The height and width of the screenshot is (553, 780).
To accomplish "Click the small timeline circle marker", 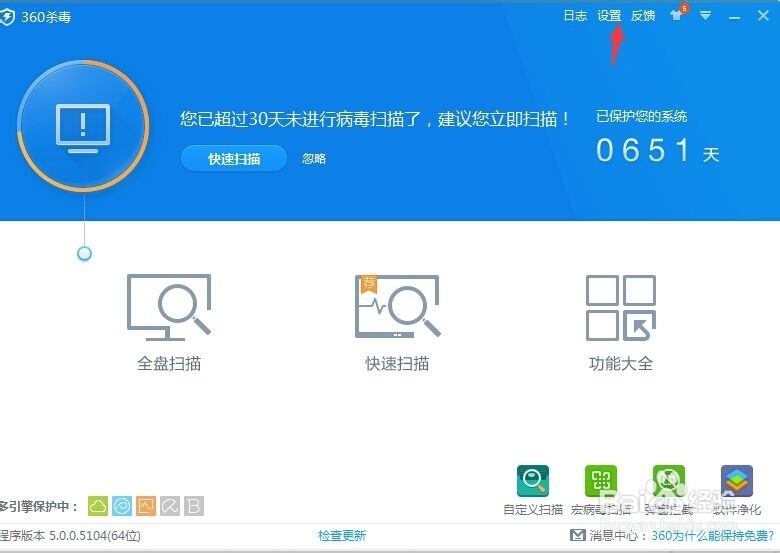I will click(85, 254).
